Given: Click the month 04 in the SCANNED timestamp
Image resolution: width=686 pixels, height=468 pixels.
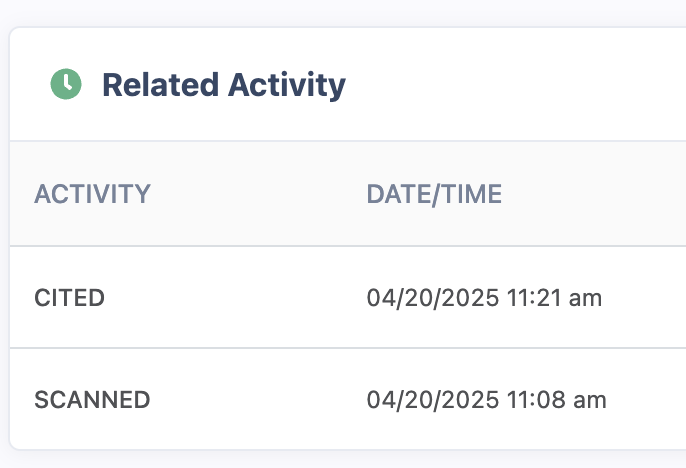Looking at the screenshot, I should (x=379, y=400).
